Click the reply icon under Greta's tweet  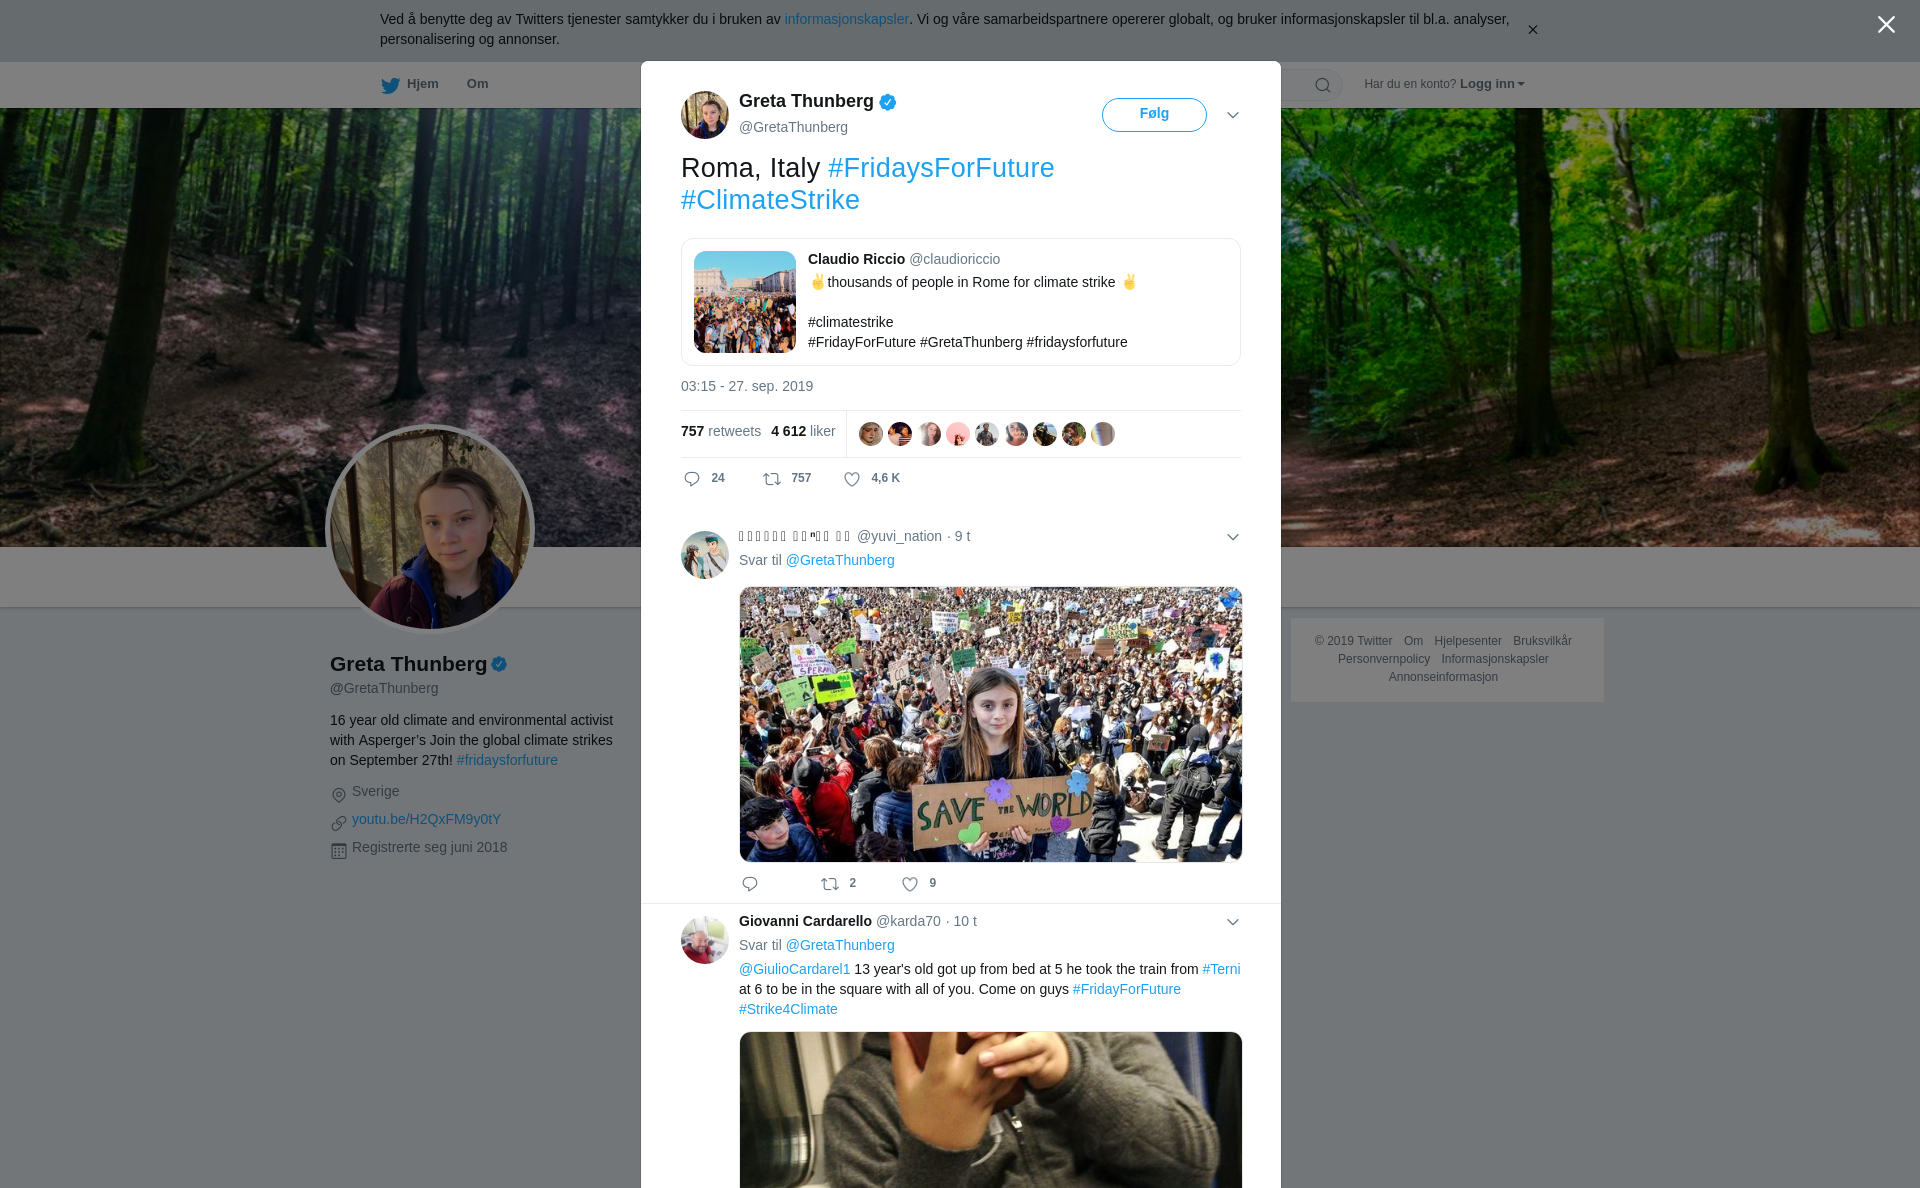pyautogui.click(x=692, y=479)
